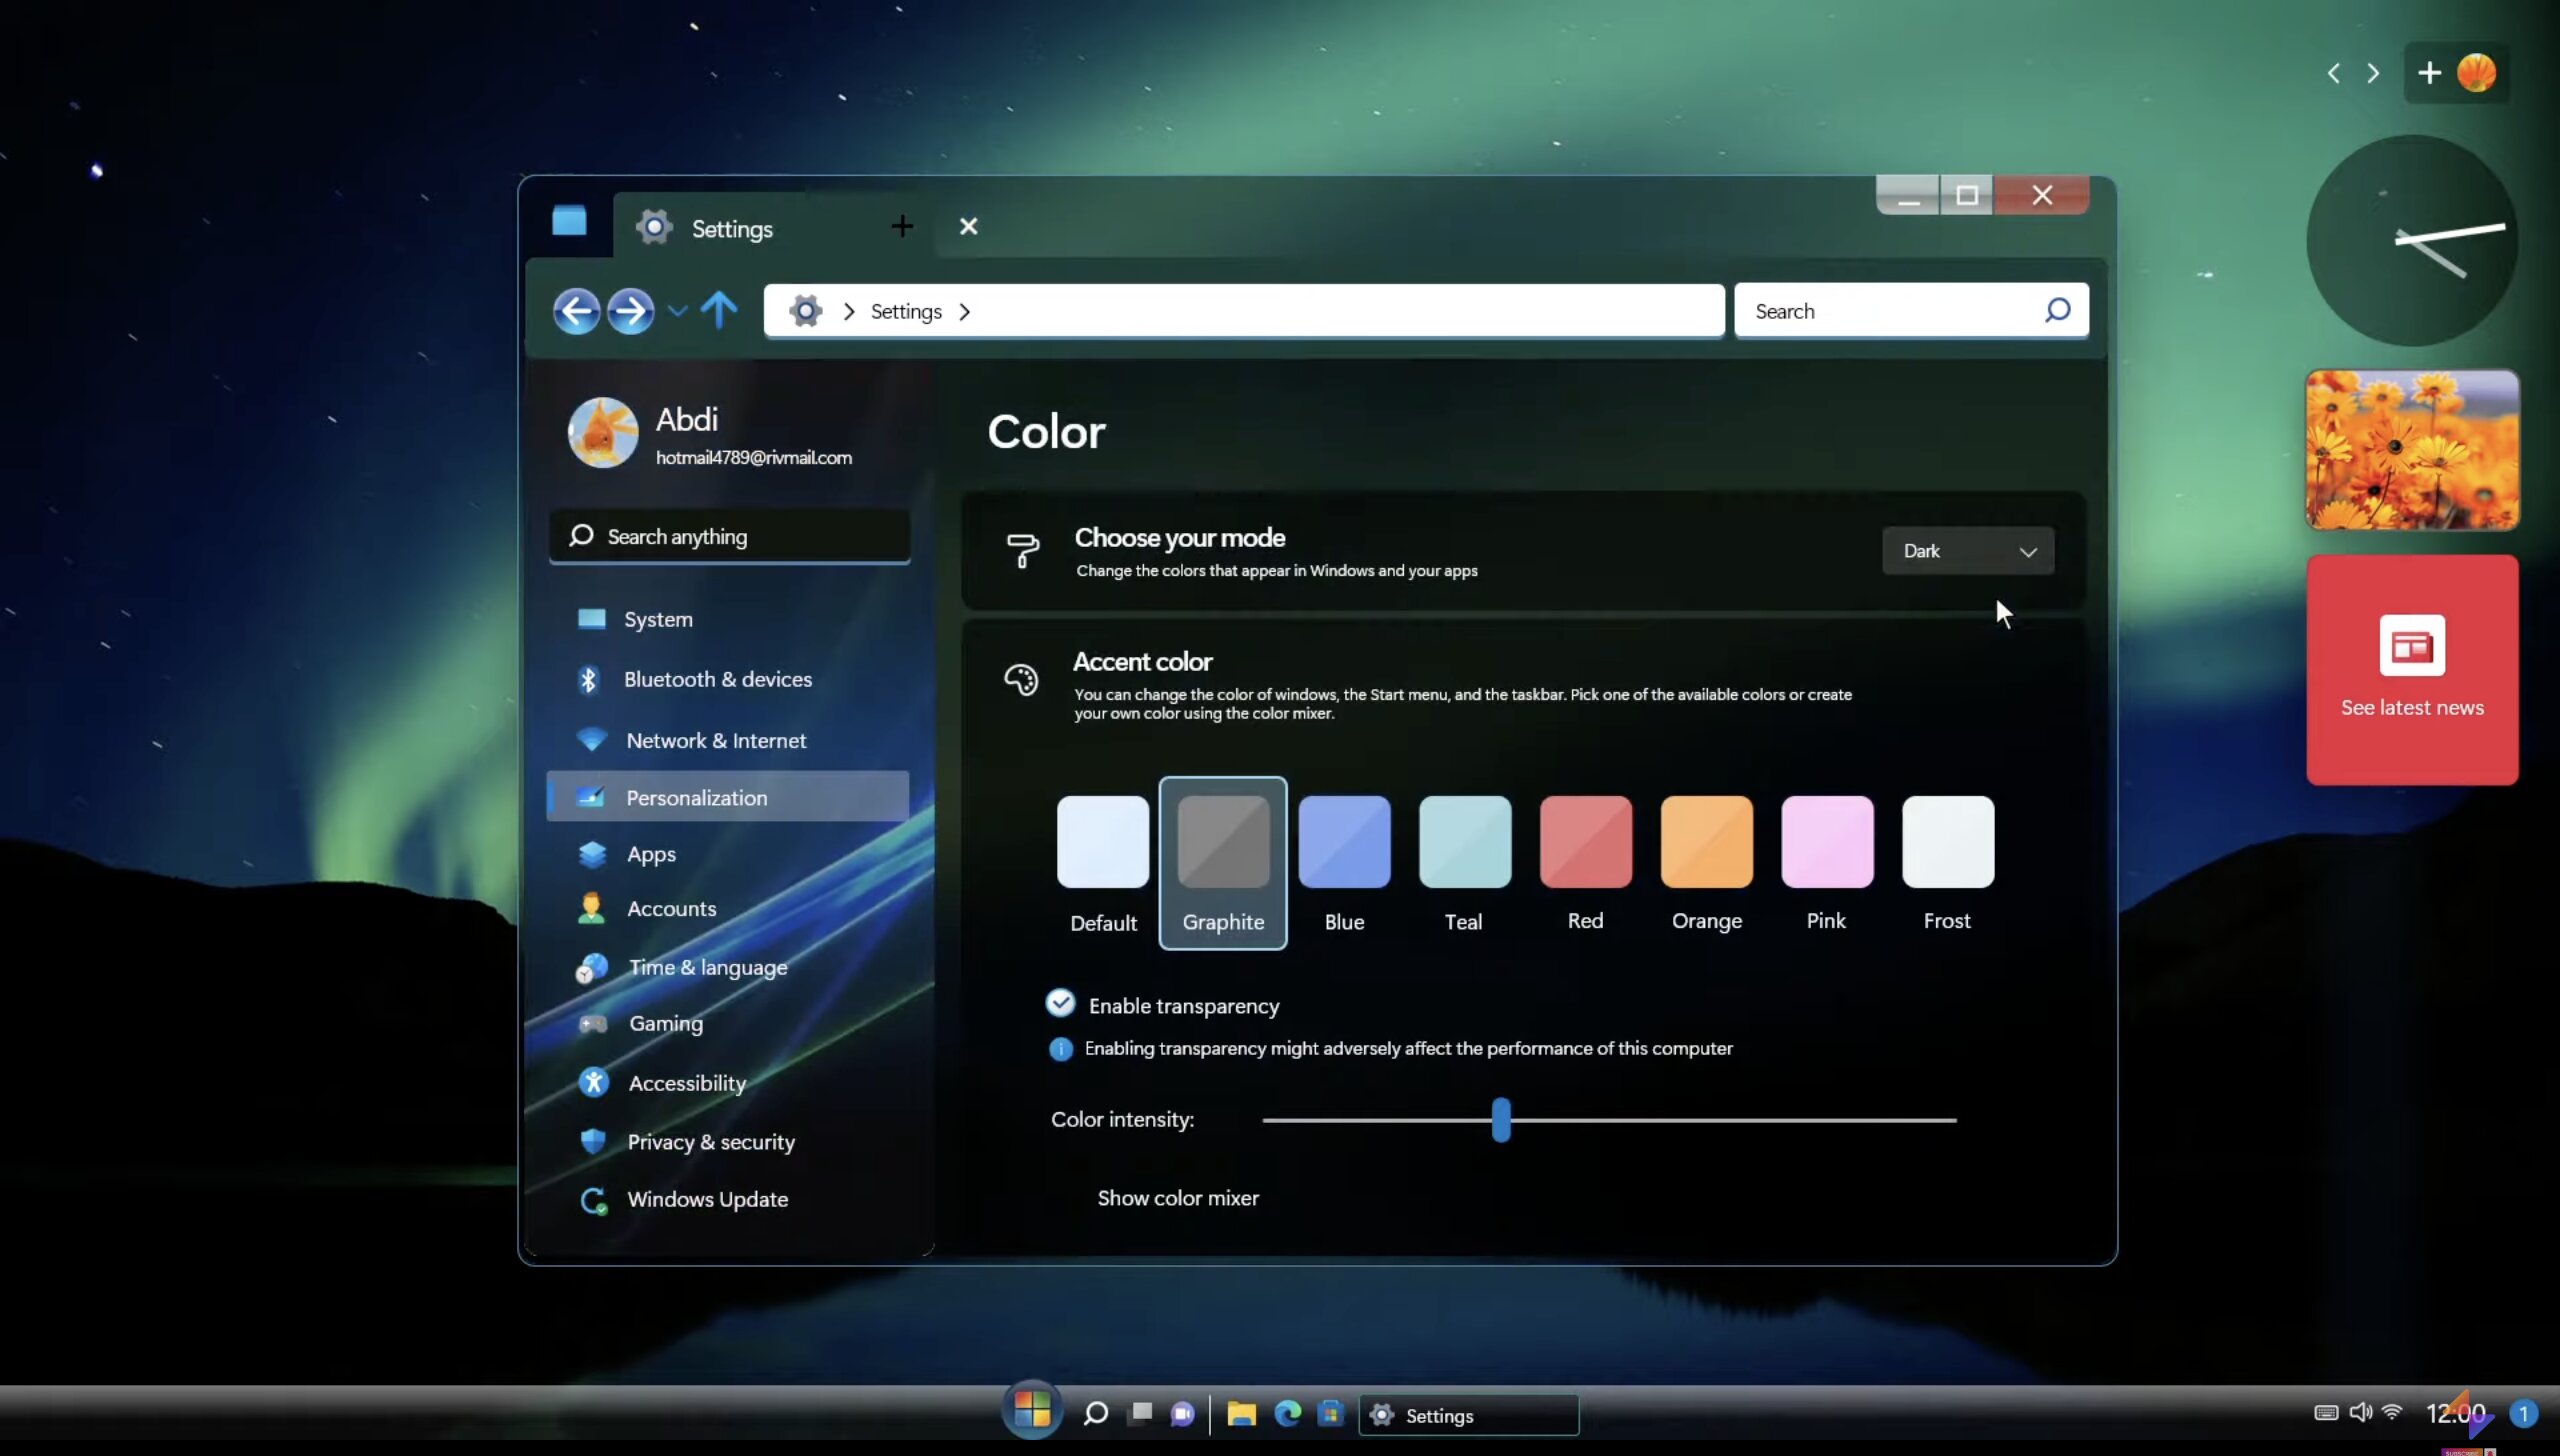The image size is (2560, 1456).
Task: Select the Default accent color swatch
Action: [1102, 841]
